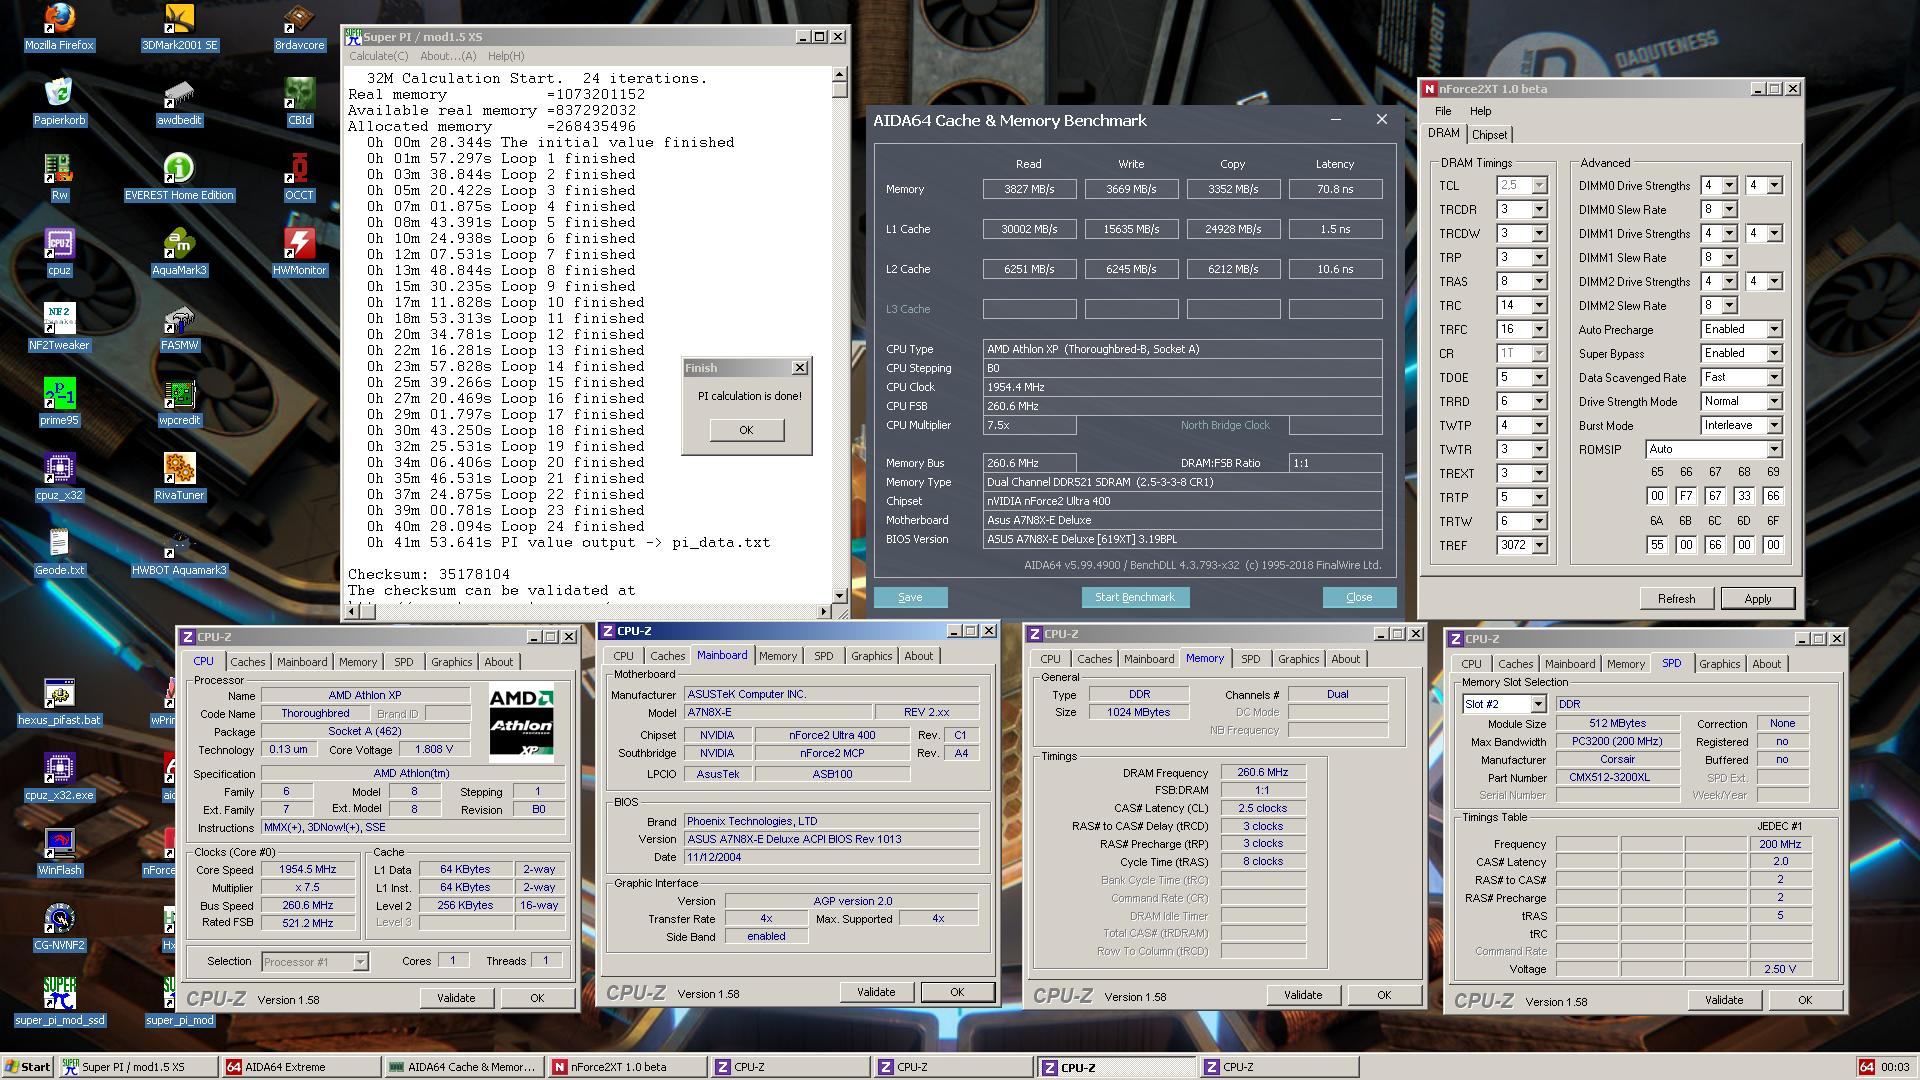
Task: Open the RivaTuner desktop icon
Action: point(179,469)
